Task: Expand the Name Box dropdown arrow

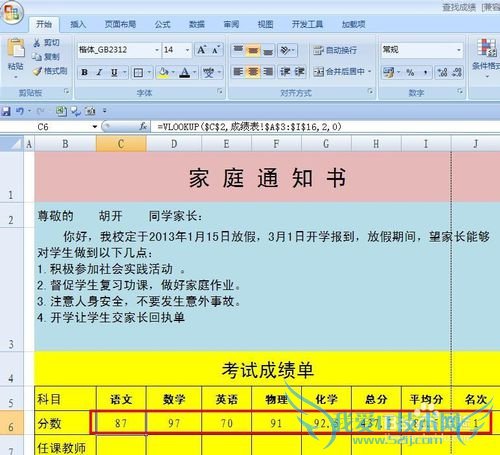Action: point(95,127)
